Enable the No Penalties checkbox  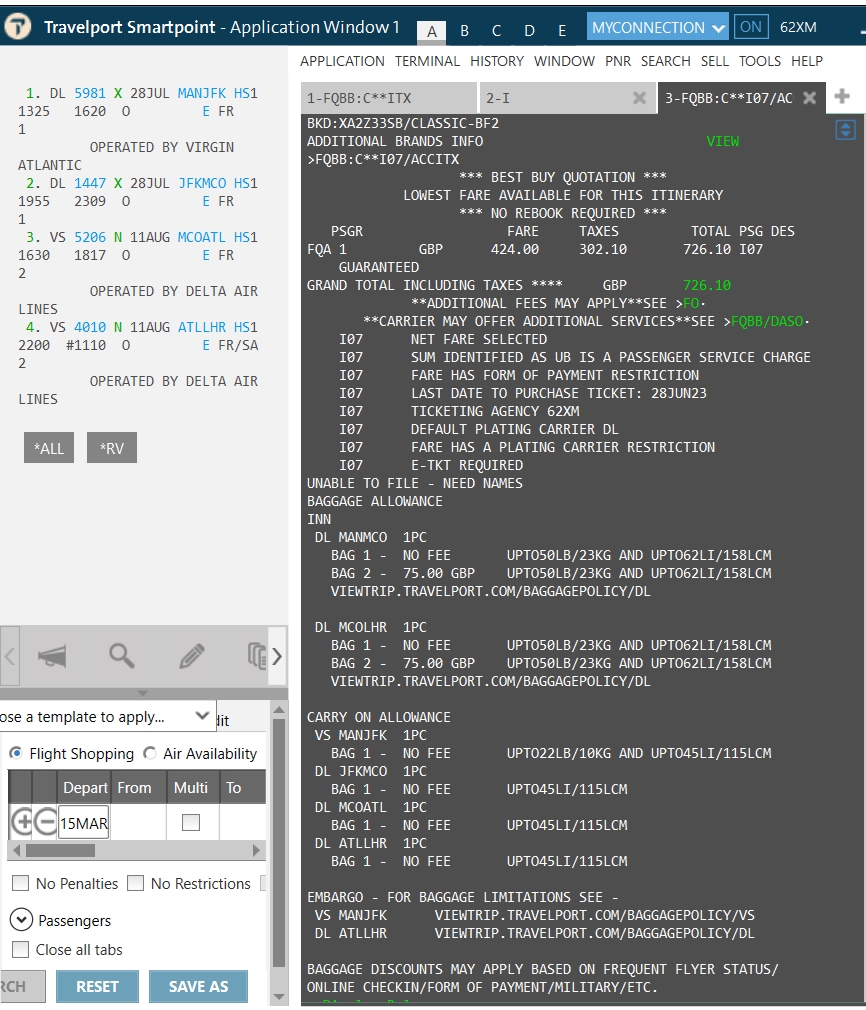coord(21,883)
